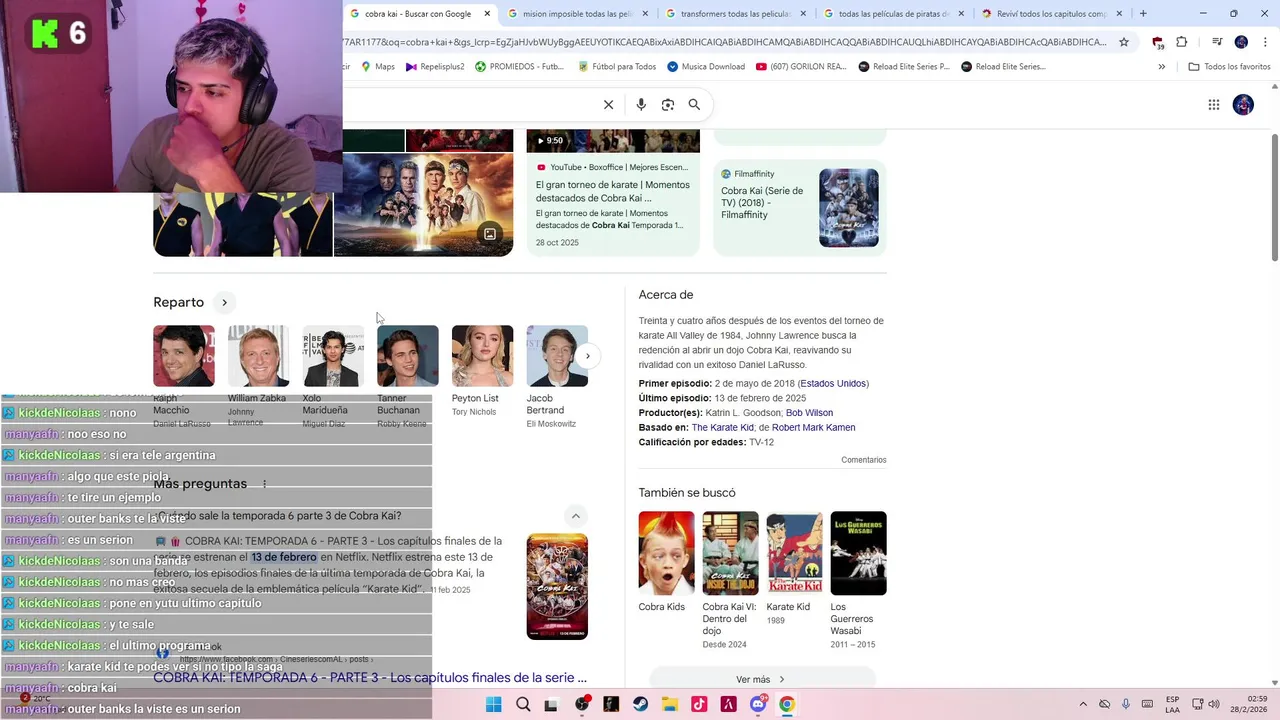This screenshot has width=1280, height=720.
Task: Clear the Google search box with X
Action: point(608,104)
